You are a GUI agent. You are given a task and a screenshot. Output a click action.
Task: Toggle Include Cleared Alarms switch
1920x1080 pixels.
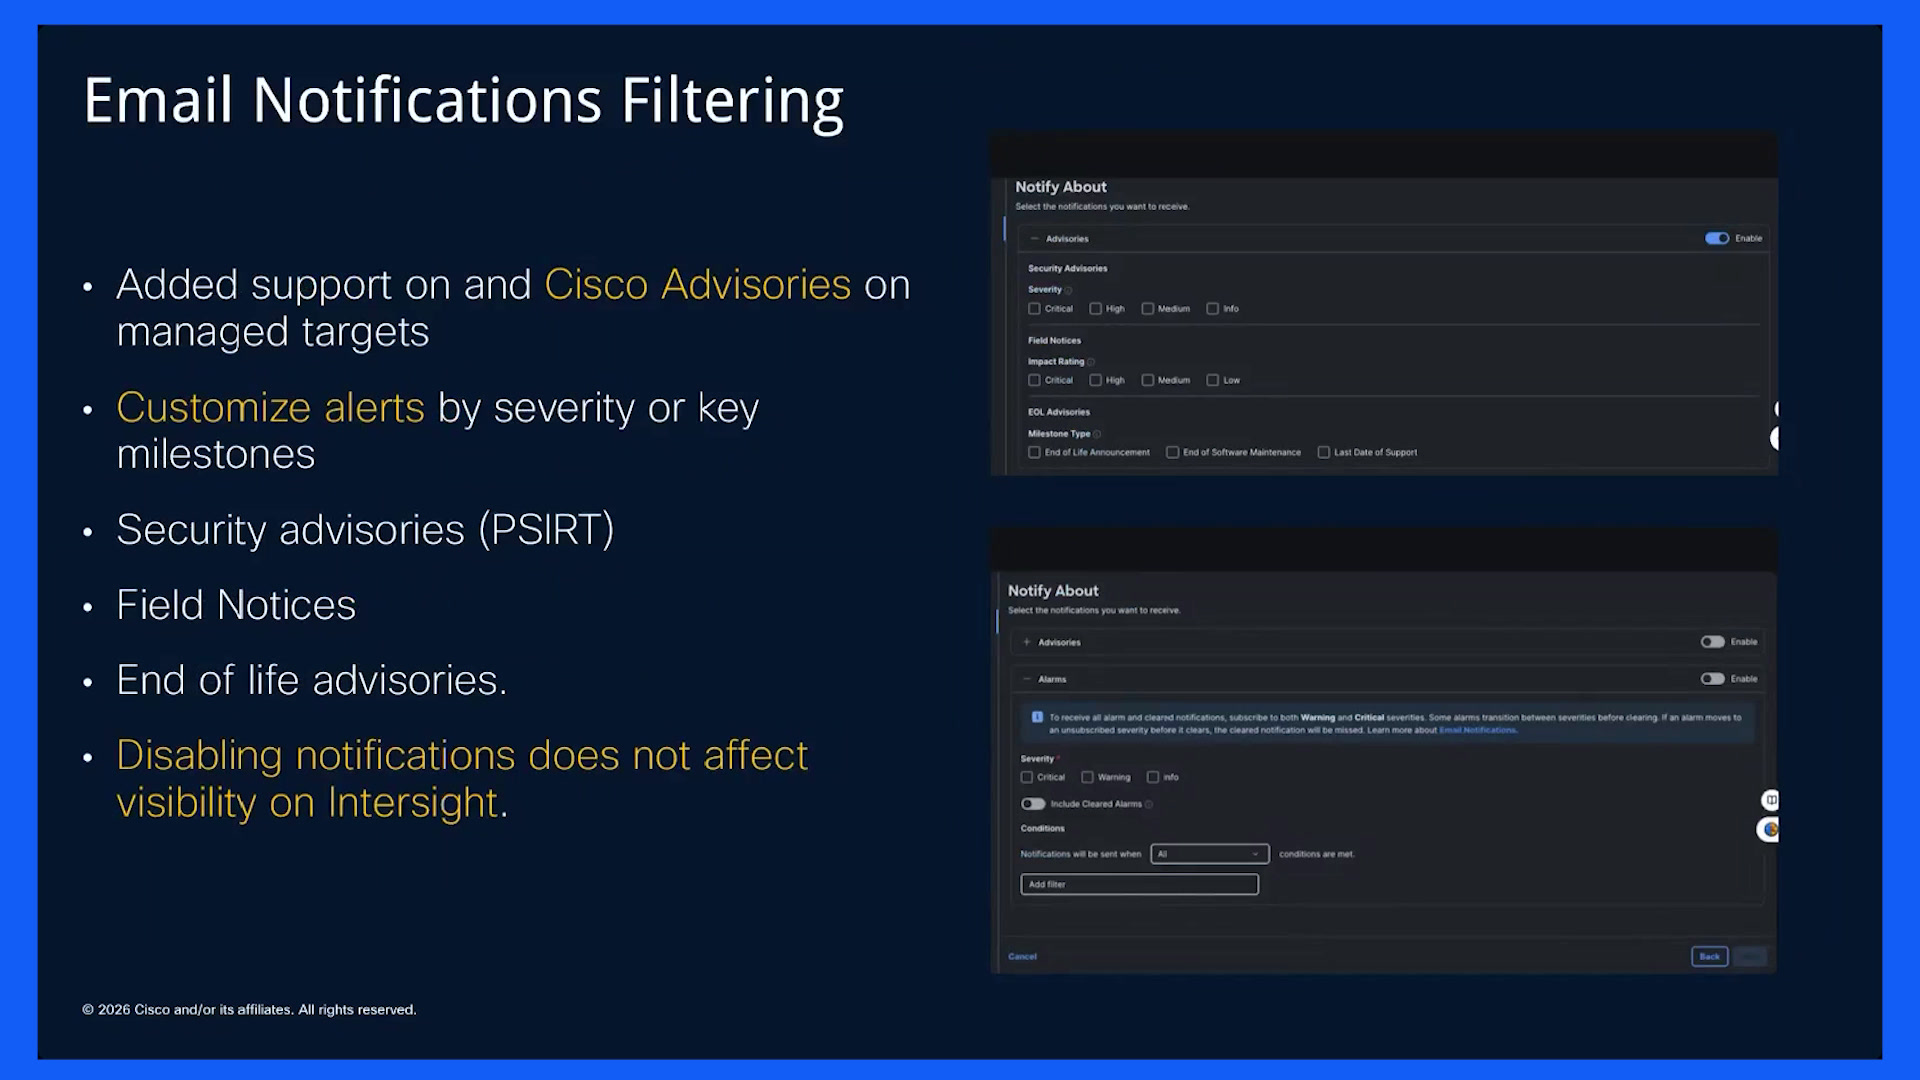point(1033,804)
